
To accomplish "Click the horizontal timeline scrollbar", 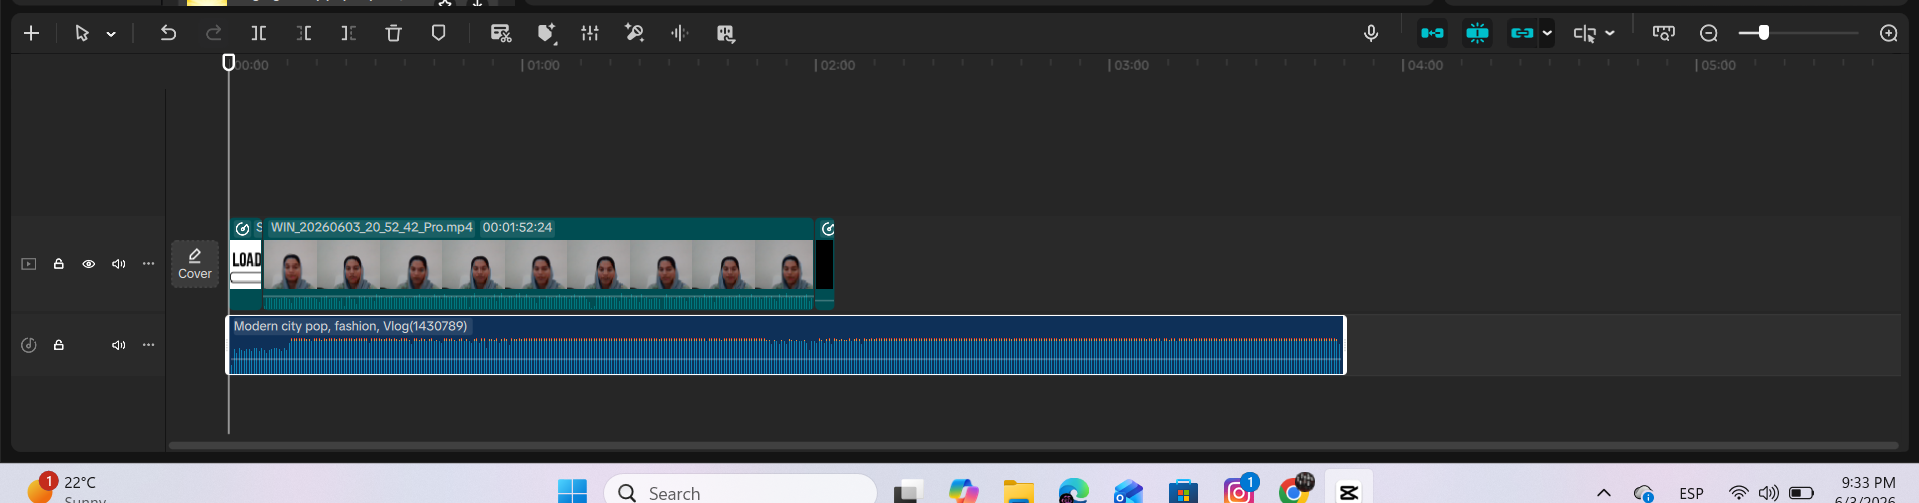I will (x=1033, y=445).
